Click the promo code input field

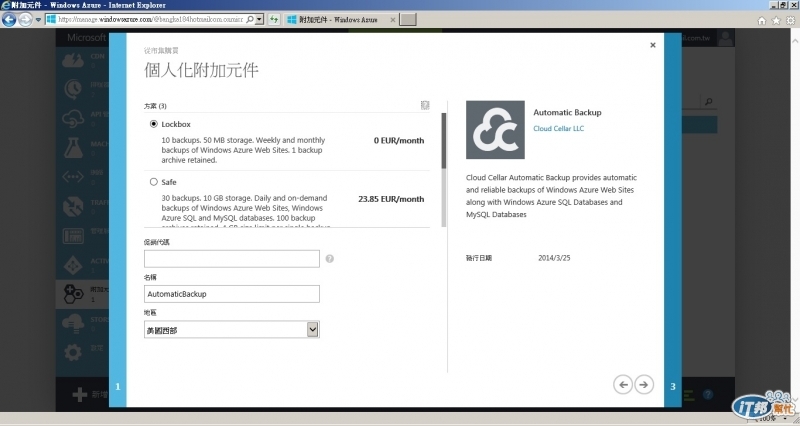click(232, 259)
